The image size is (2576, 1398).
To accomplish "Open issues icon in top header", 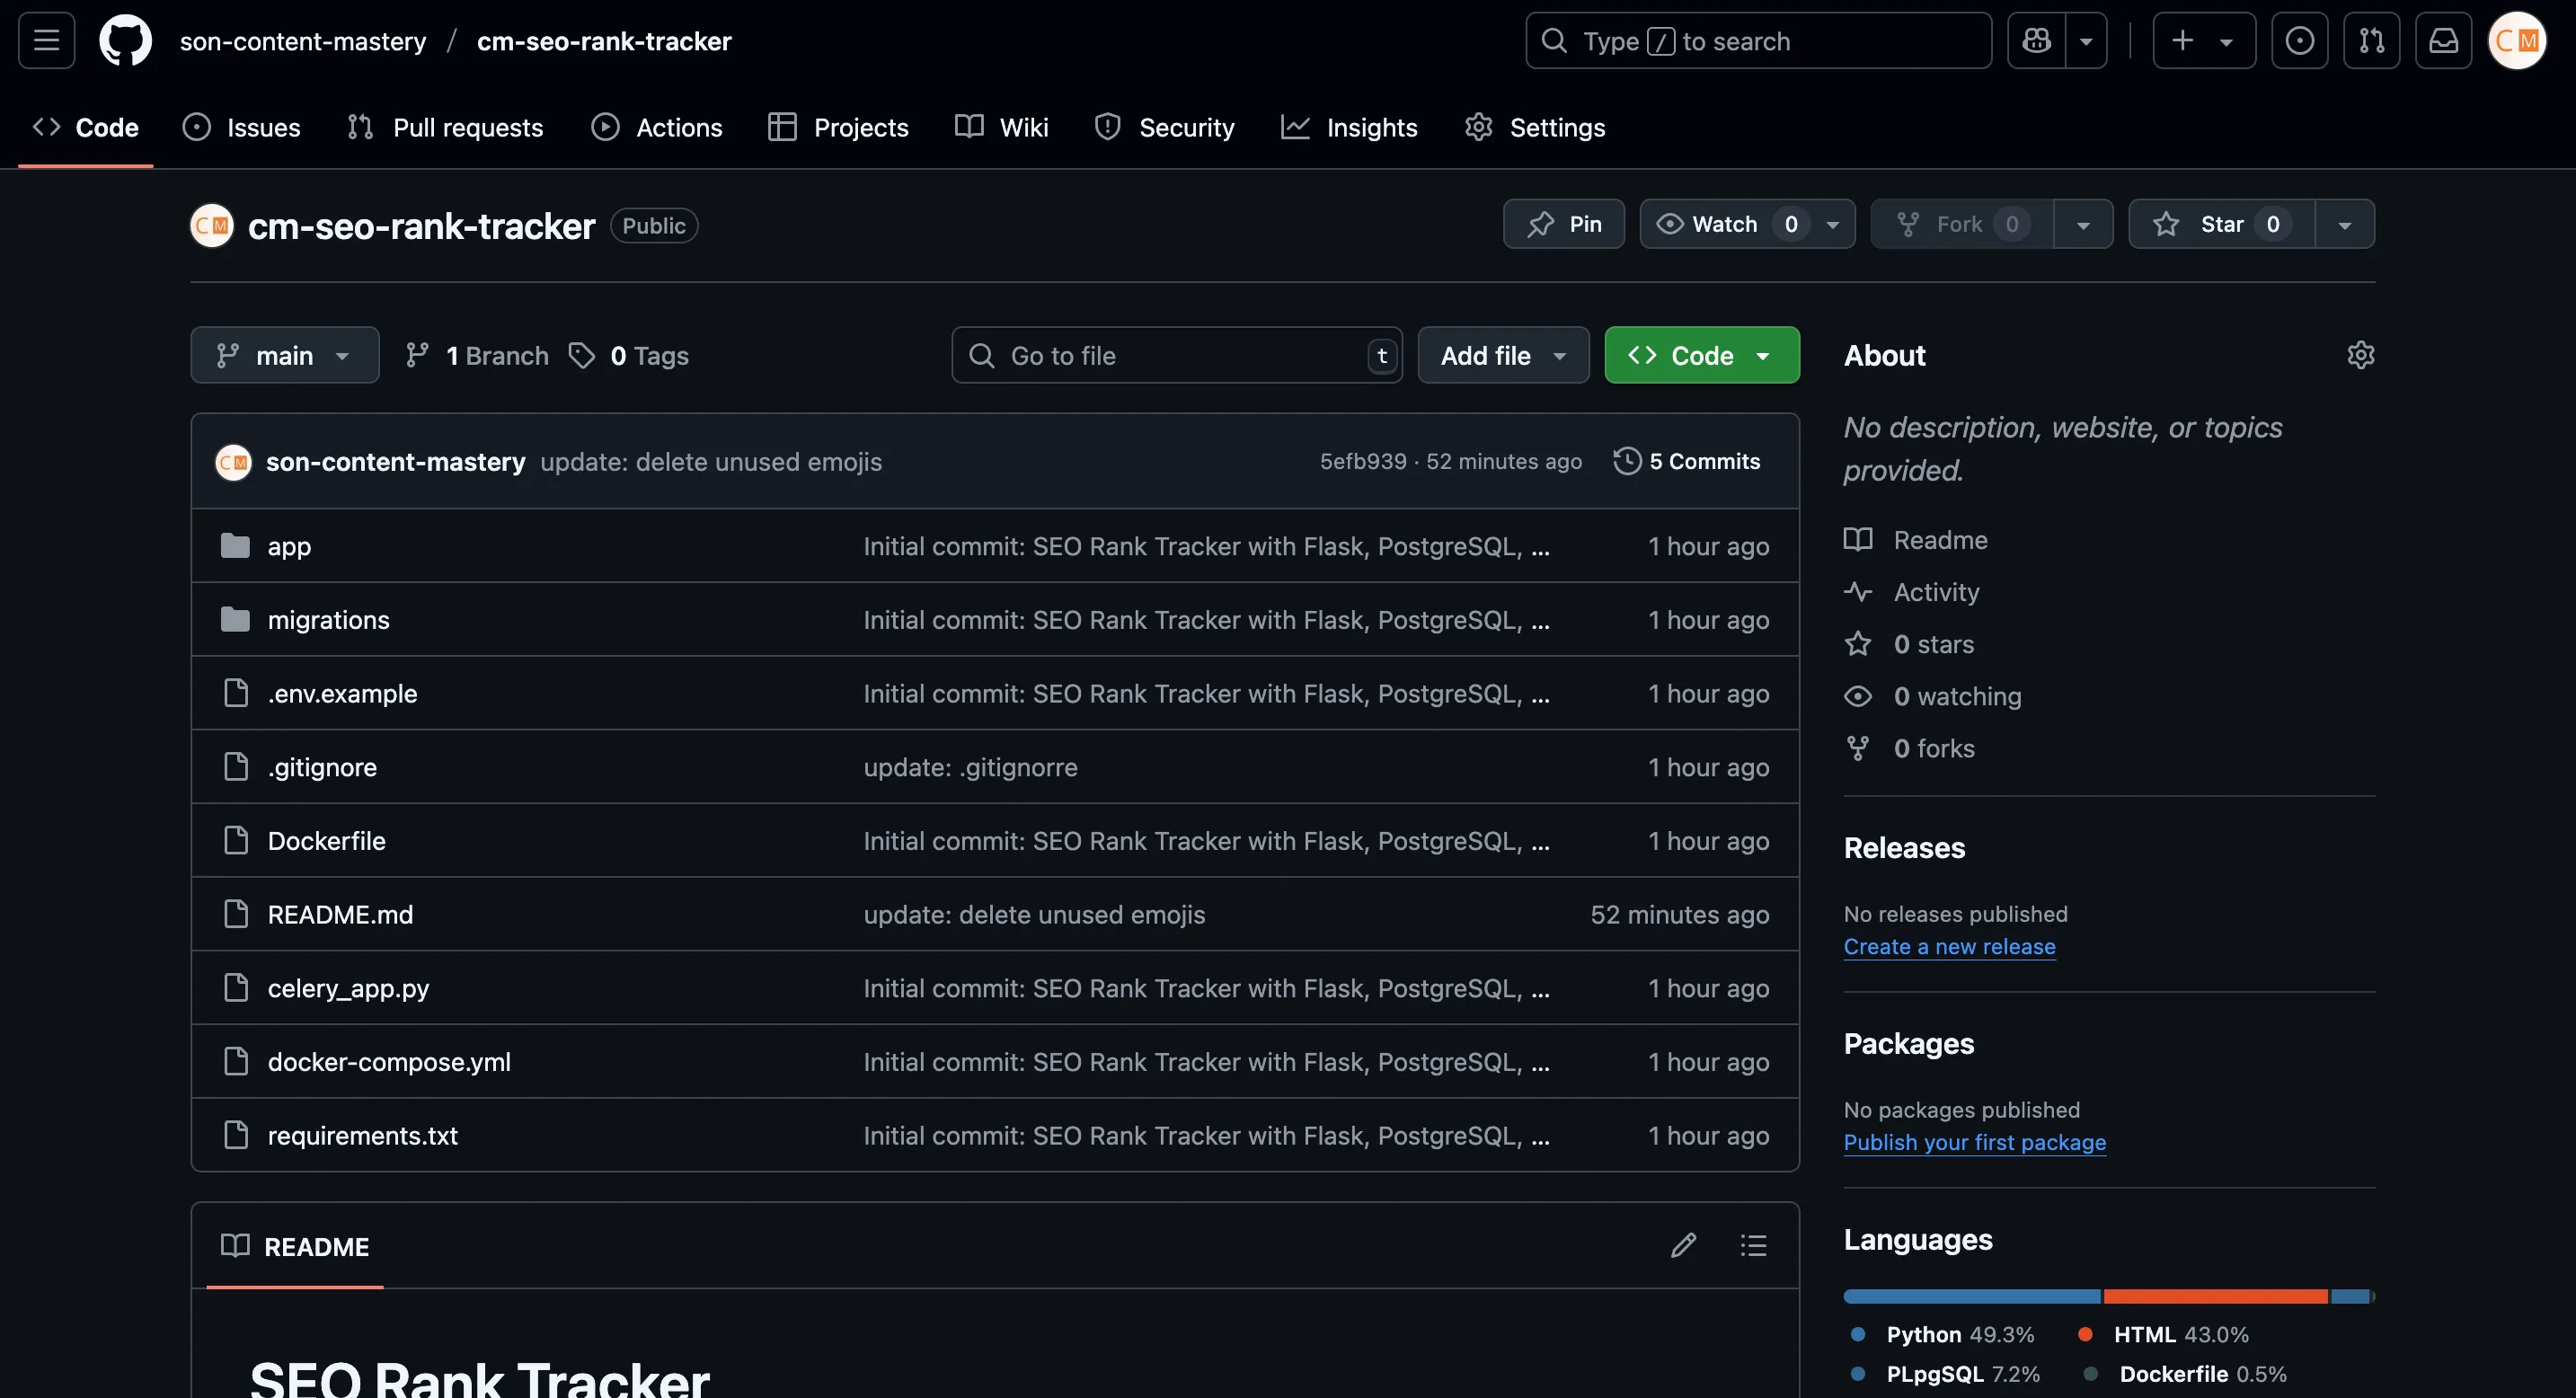I will click(x=2299, y=41).
